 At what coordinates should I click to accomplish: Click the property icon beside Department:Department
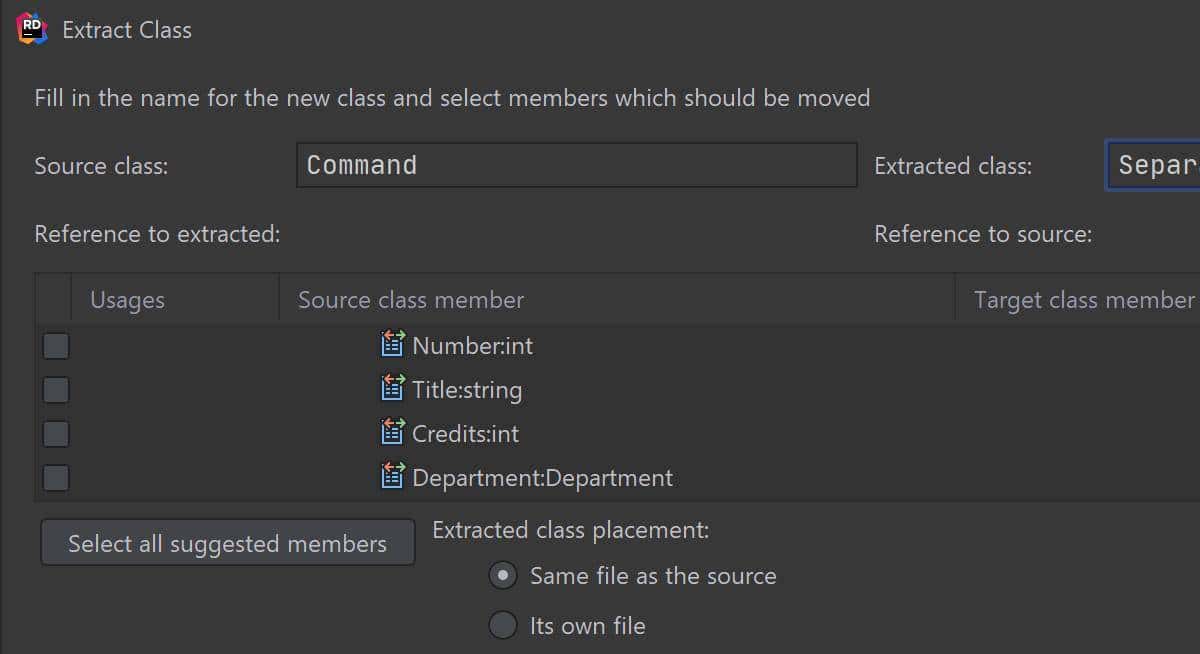tap(393, 477)
